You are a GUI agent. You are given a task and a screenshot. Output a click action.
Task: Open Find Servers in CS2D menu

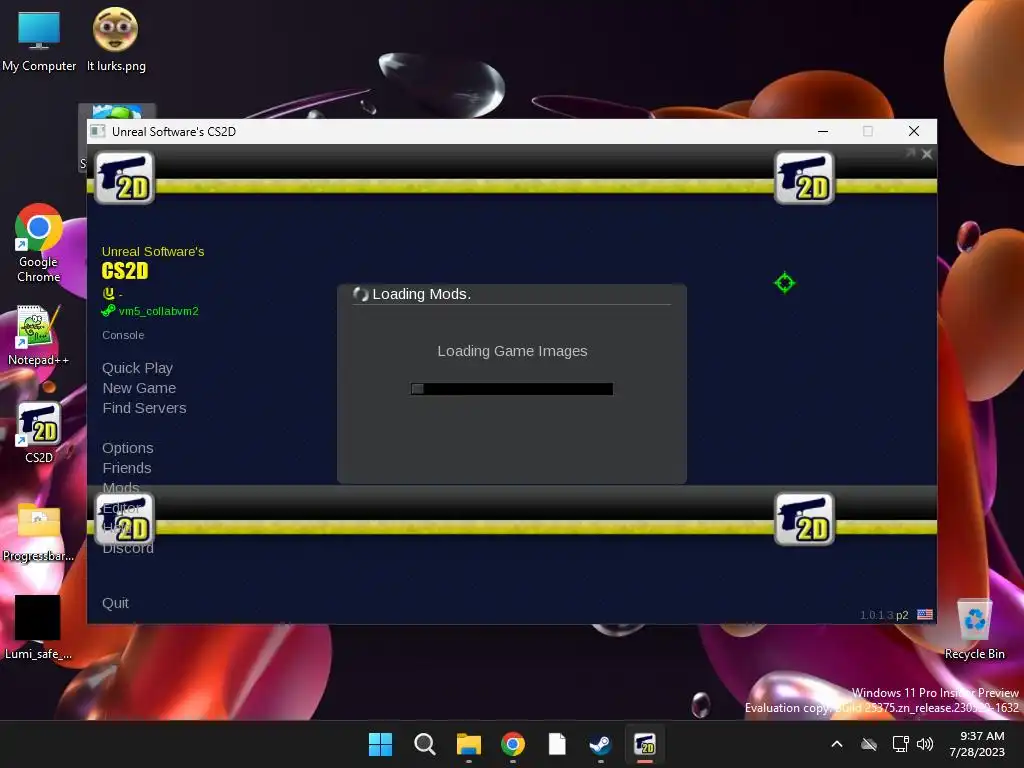pyautogui.click(x=144, y=408)
